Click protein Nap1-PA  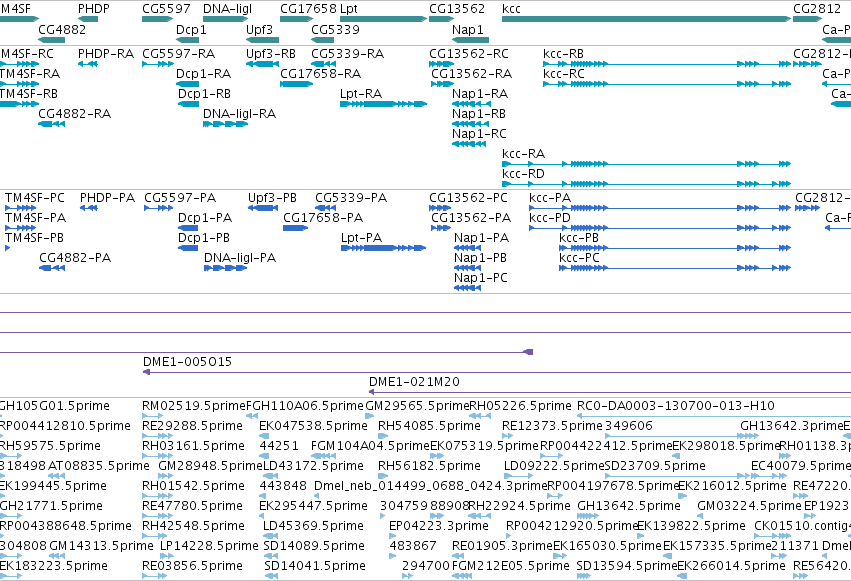(x=467, y=248)
